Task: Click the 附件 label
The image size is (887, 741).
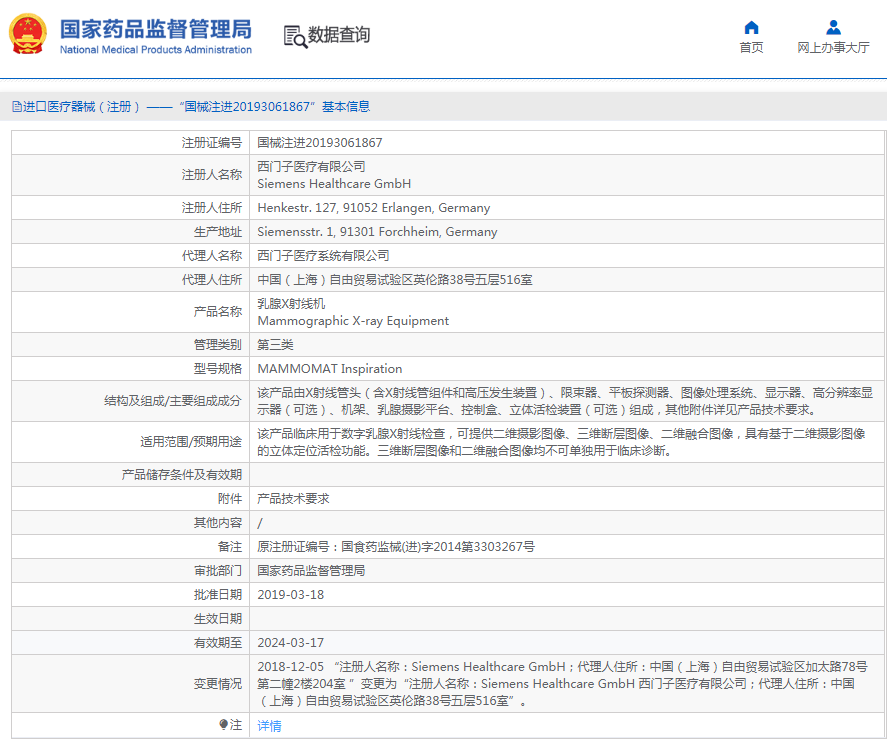Action: (229, 498)
